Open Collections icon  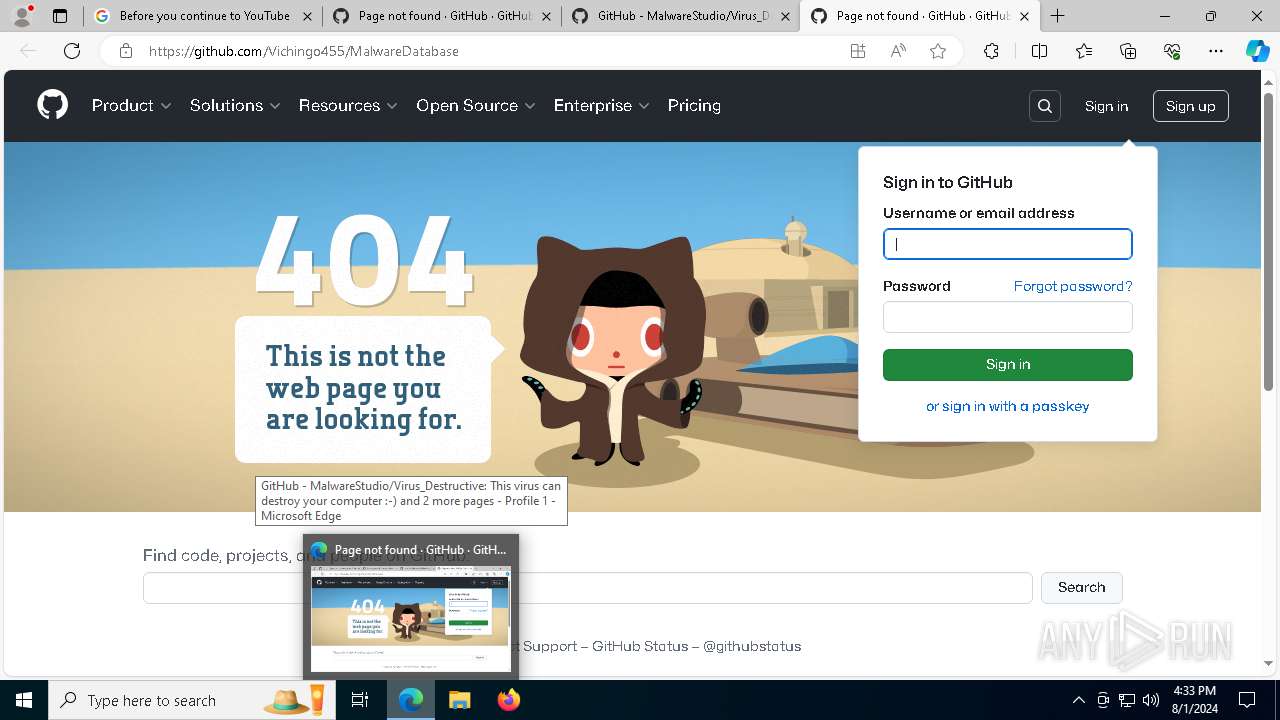(x=1128, y=51)
